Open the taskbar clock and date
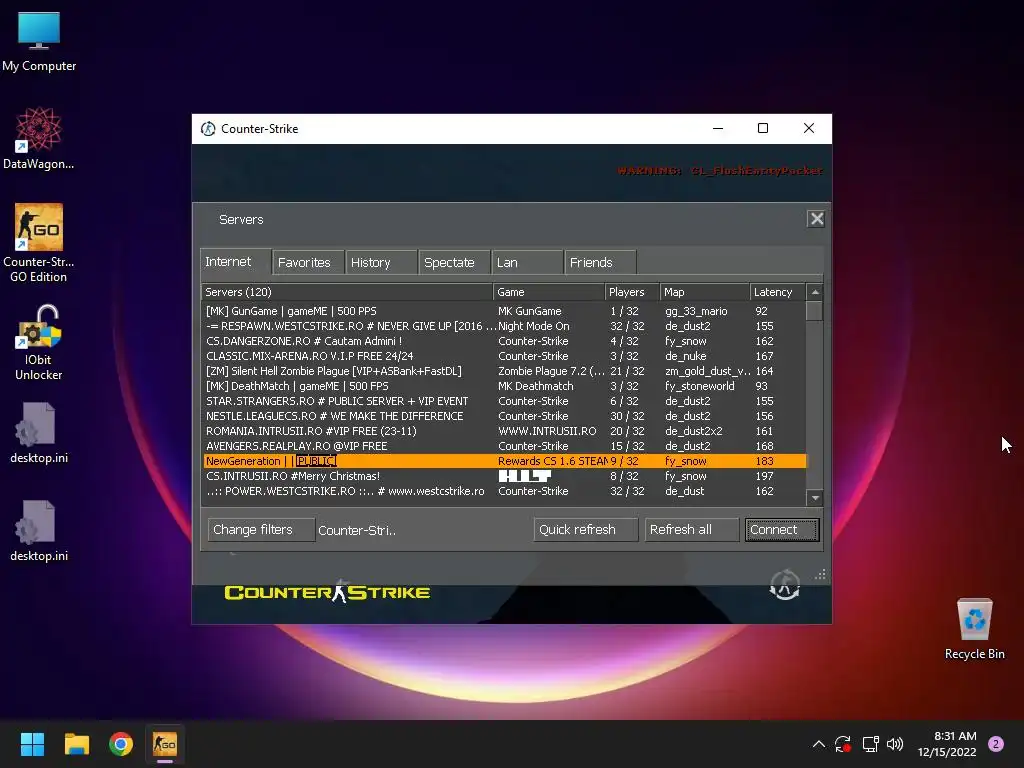Screen dimensions: 1024x768 [947, 744]
